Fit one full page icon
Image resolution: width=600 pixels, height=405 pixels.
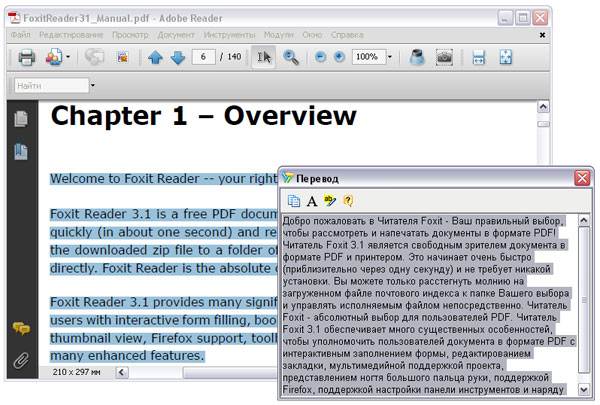point(505,57)
